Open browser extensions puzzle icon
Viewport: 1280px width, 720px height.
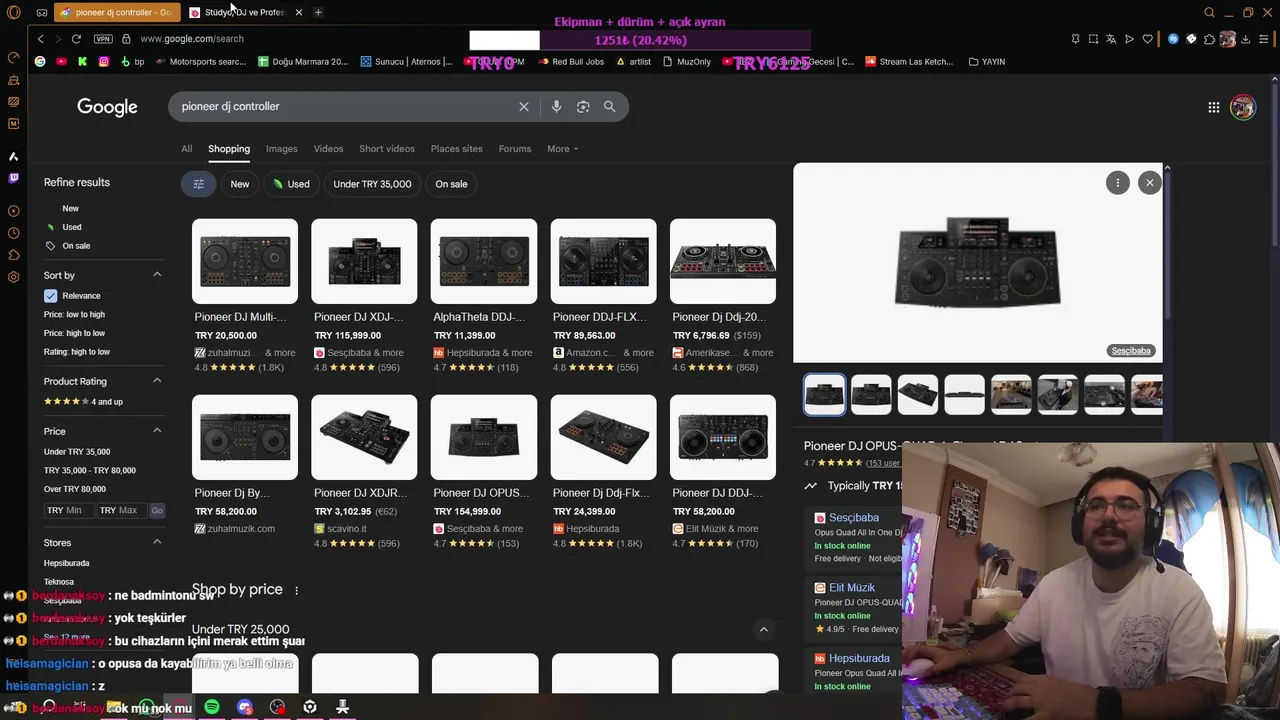[1209, 39]
